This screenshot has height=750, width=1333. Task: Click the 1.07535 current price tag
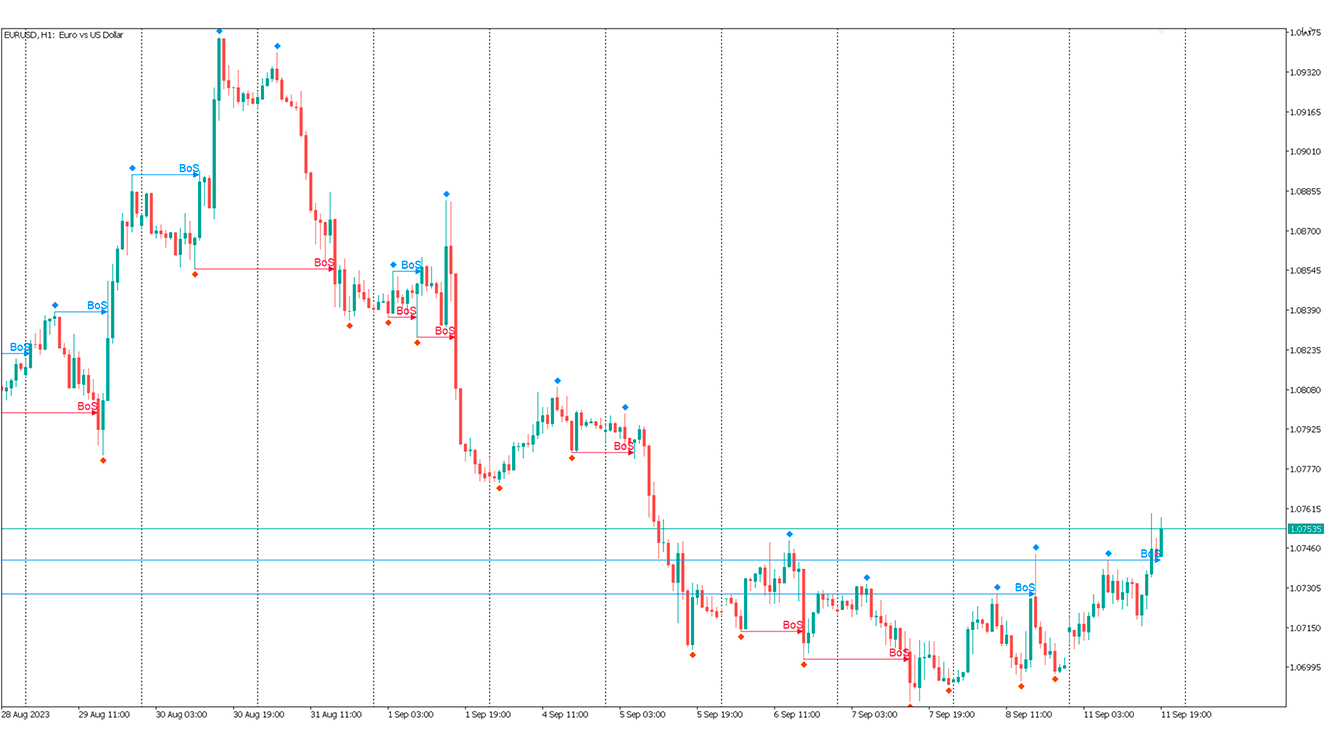click(1306, 529)
